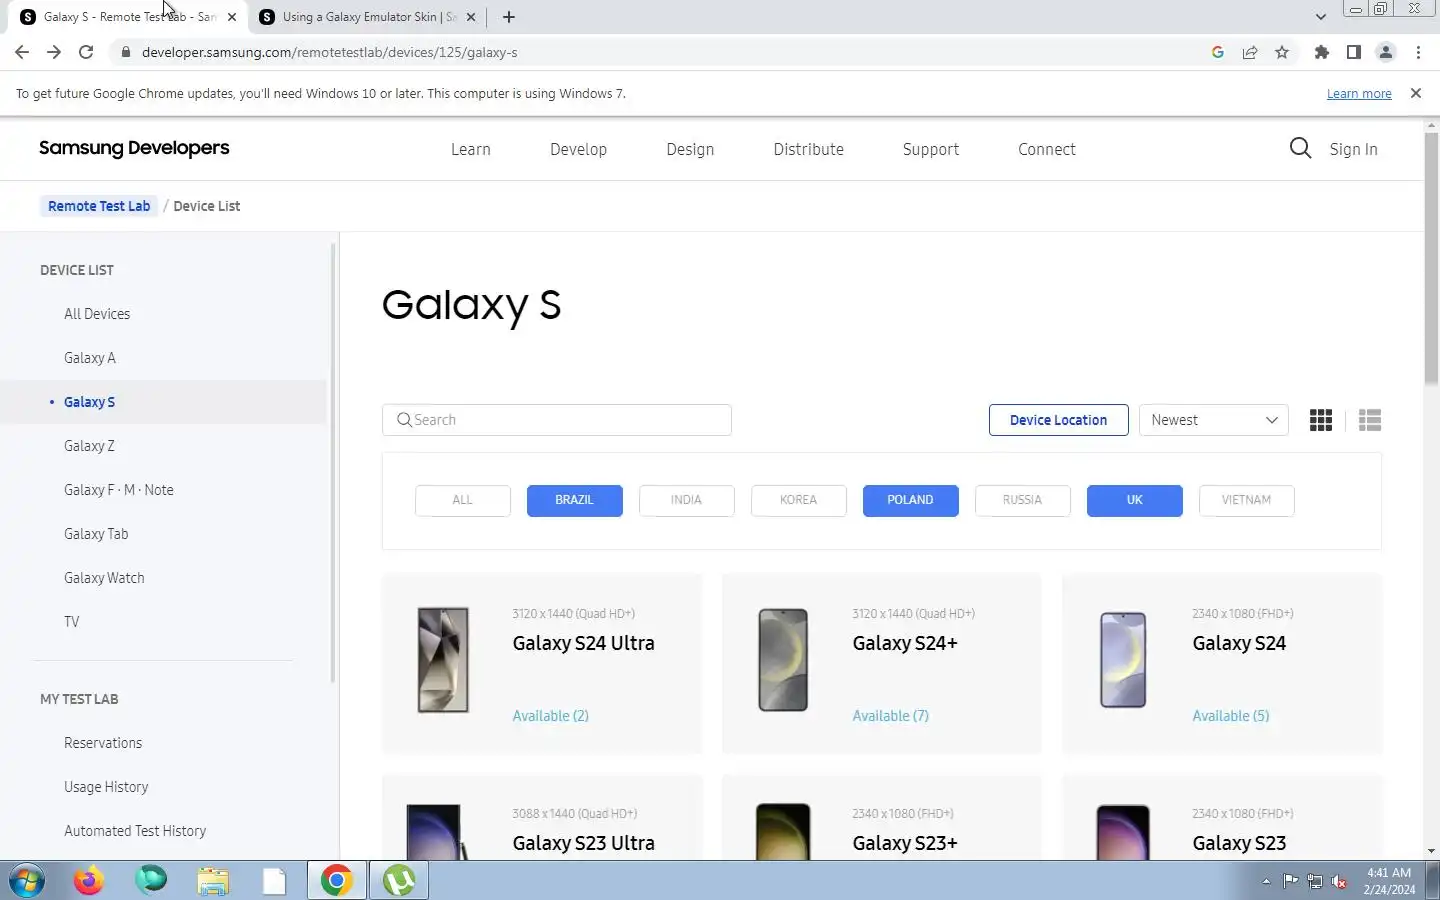
Task: Toggle the INDIA location filter
Action: [687, 500]
